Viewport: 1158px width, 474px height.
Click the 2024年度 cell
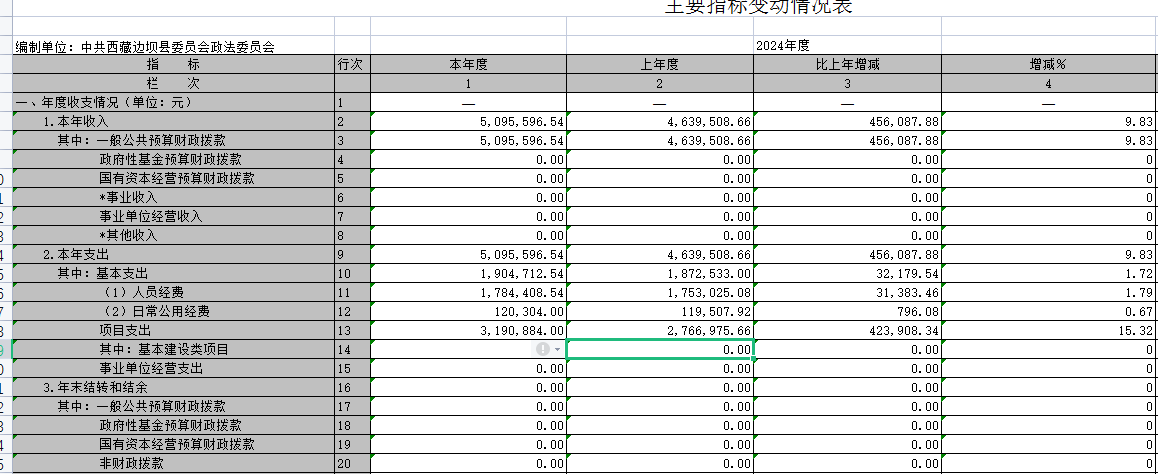pos(847,46)
